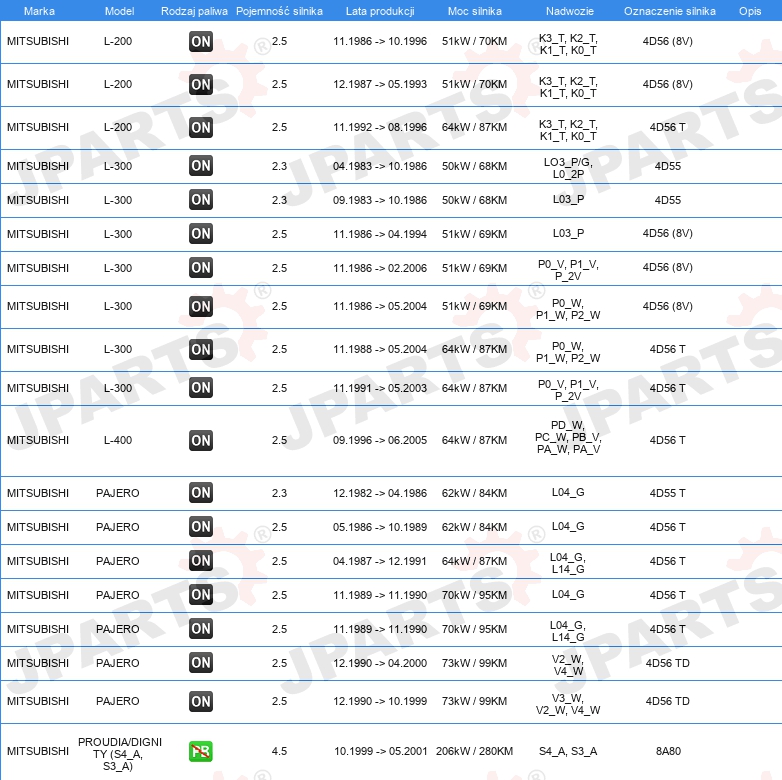The height and width of the screenshot is (780, 782).
Task: Click the ON icon for PAJERO 12.1990 -> 04.2000
Action: pos(201,662)
